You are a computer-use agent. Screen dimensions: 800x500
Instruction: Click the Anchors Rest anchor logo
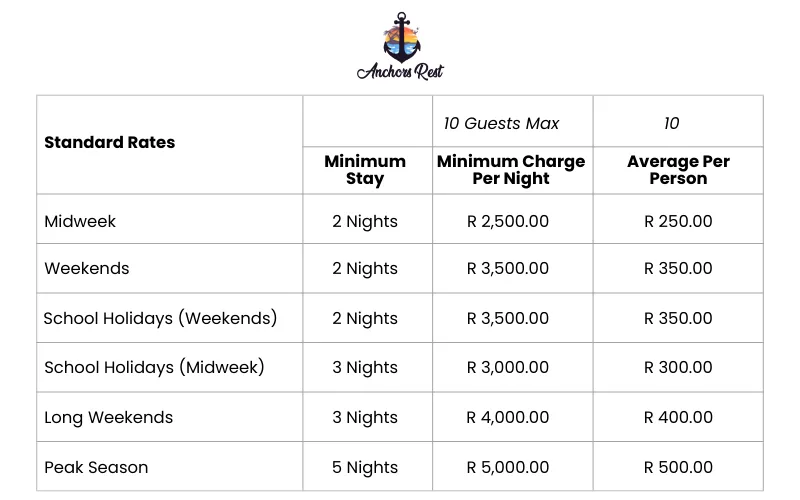click(x=402, y=37)
